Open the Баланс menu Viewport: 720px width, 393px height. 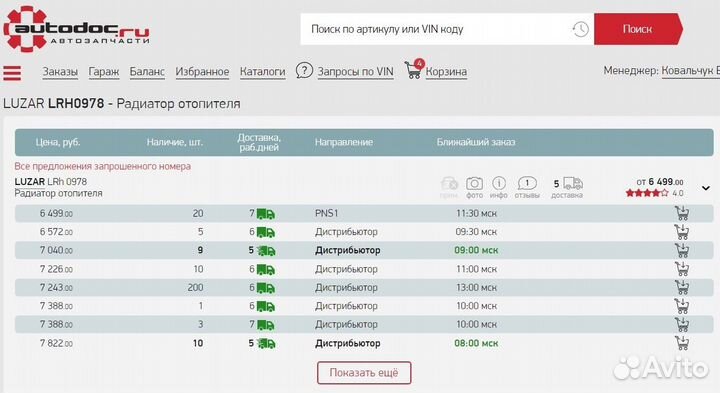(147, 72)
